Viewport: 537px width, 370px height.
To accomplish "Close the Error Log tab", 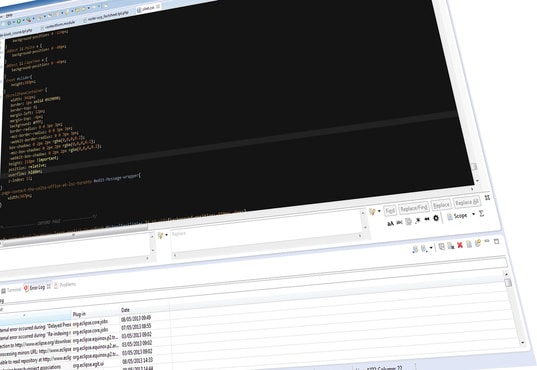I will pyautogui.click(x=49, y=286).
